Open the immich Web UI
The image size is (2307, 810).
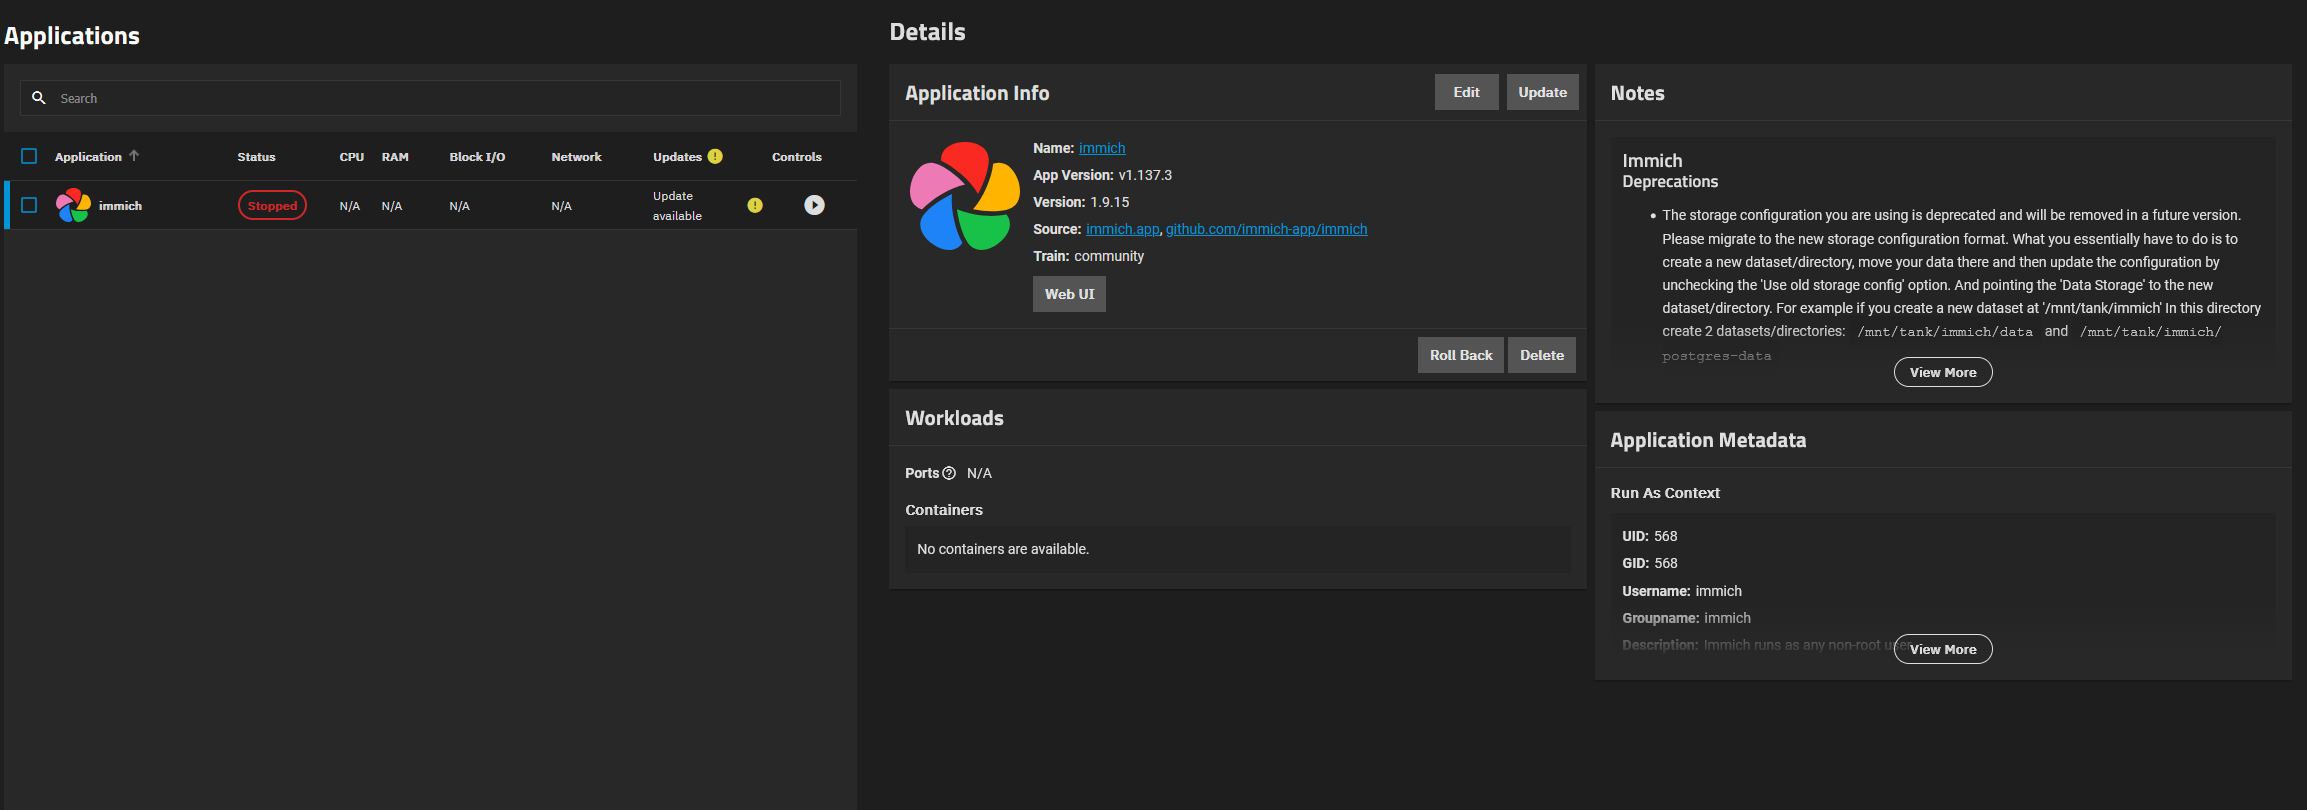1069,294
